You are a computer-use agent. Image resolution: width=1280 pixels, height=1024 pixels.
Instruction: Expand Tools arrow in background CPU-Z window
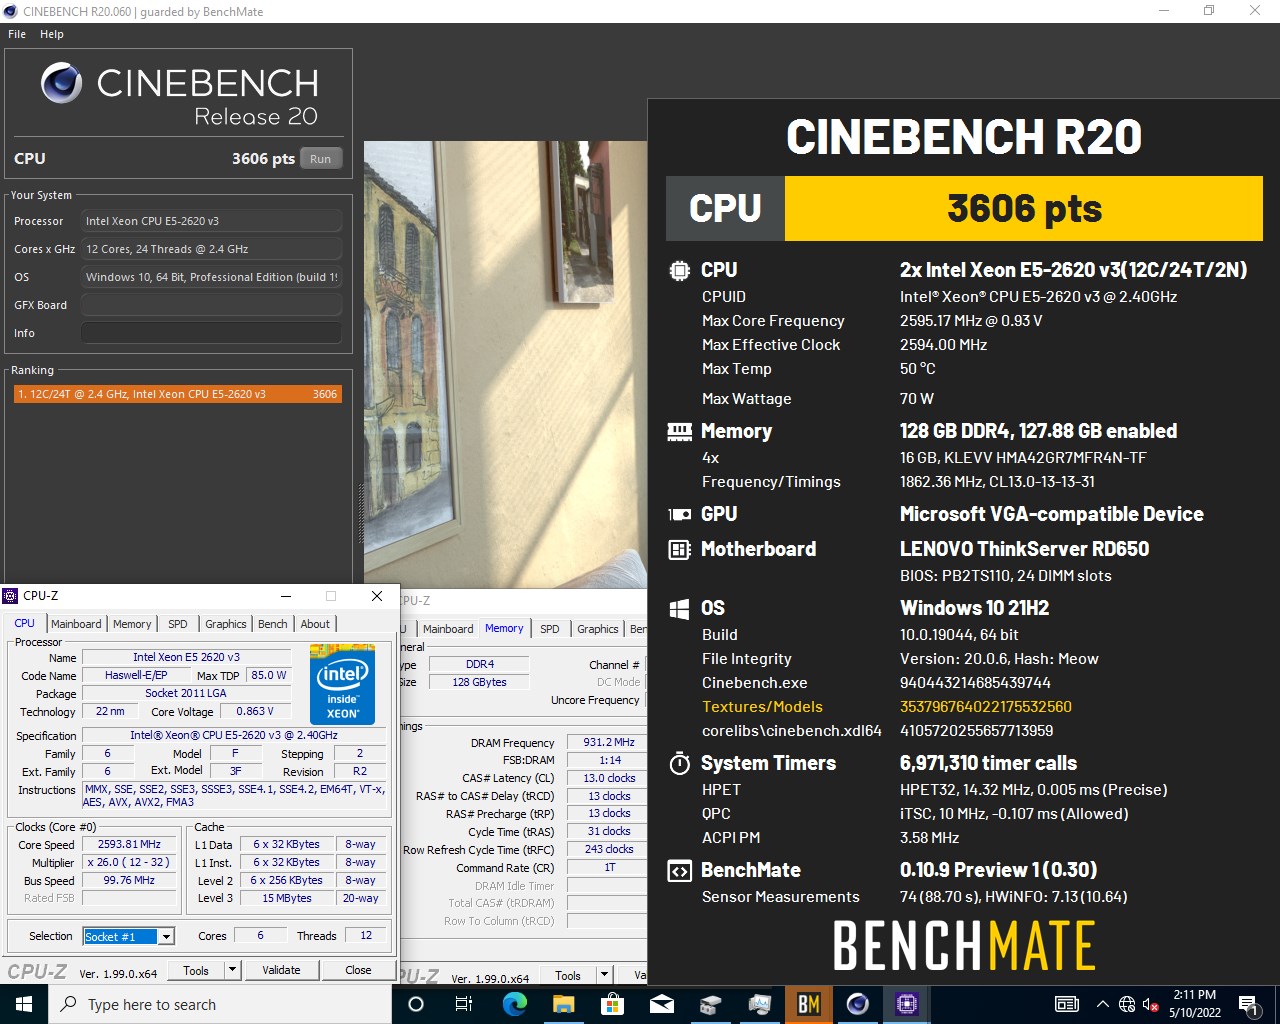tap(604, 975)
